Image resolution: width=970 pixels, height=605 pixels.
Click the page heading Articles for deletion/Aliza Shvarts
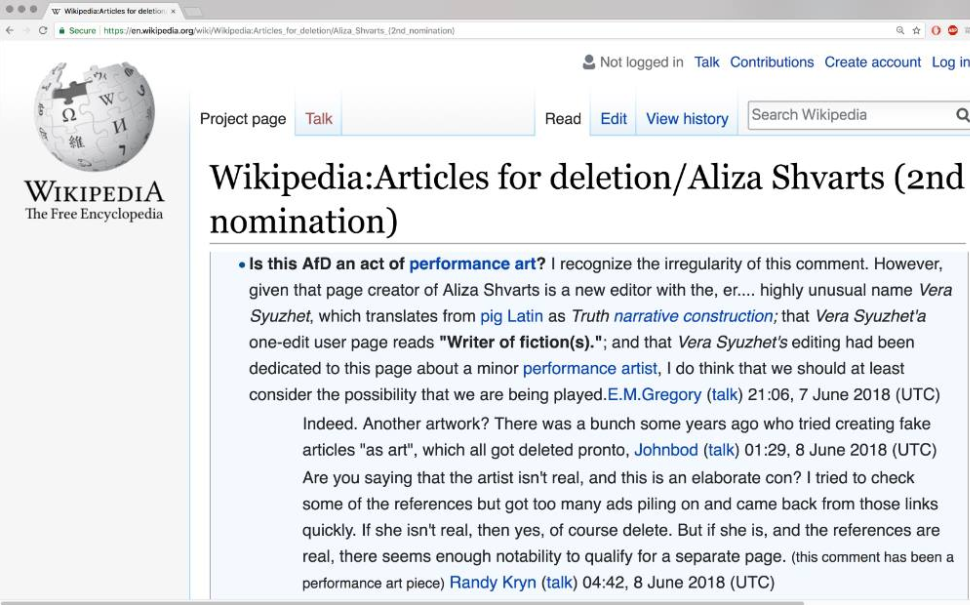click(586, 199)
